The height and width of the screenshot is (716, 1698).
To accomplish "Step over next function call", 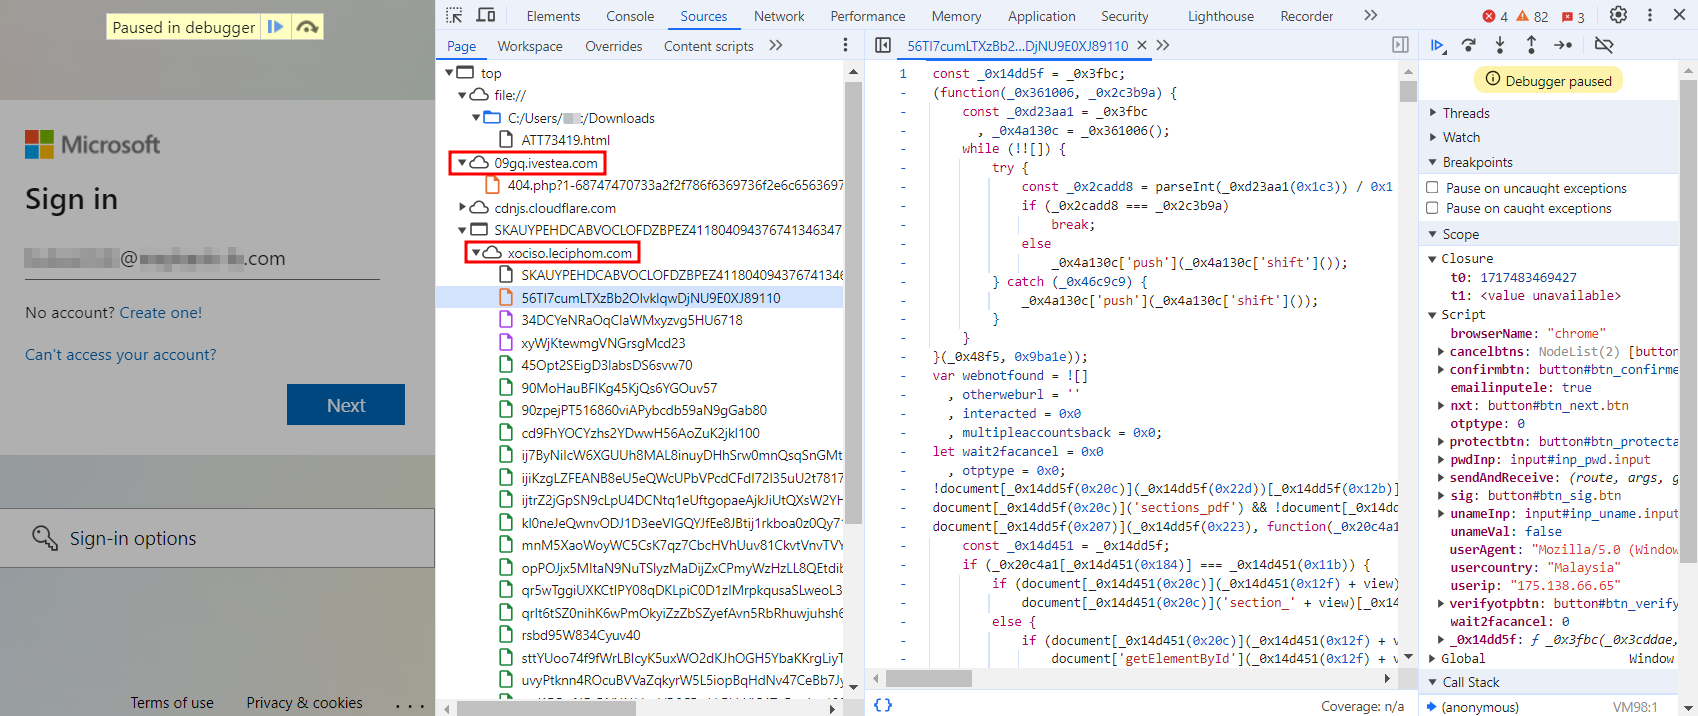I will coord(1468,45).
